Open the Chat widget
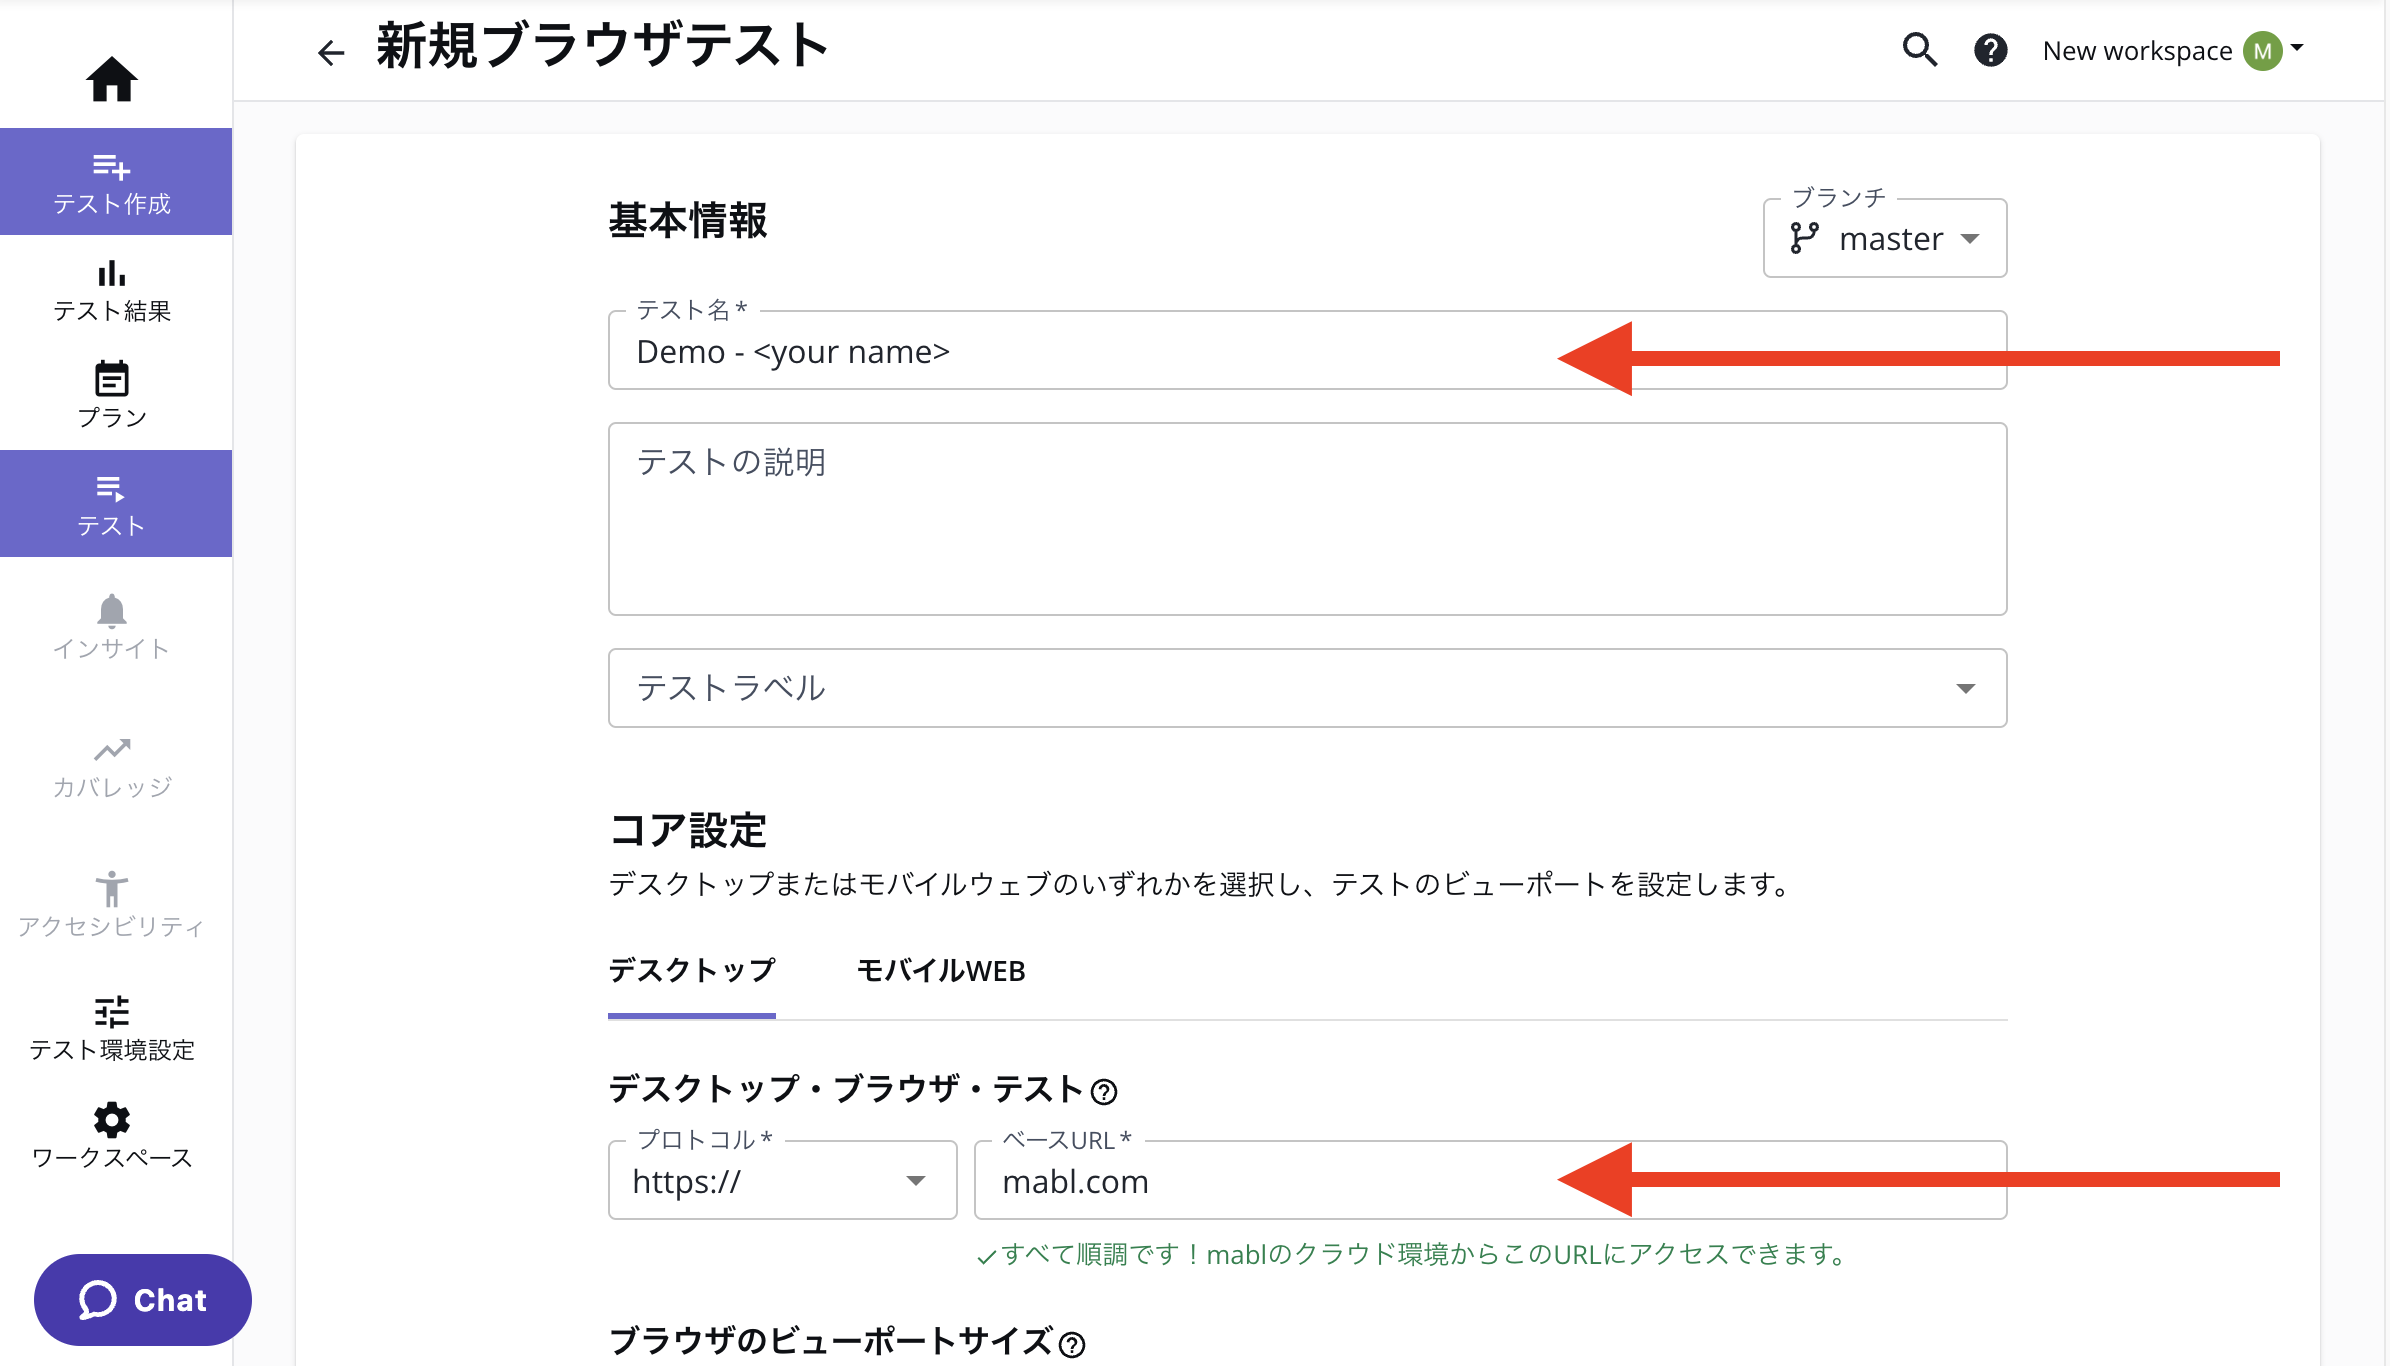The width and height of the screenshot is (2390, 1366). pyautogui.click(x=143, y=1300)
